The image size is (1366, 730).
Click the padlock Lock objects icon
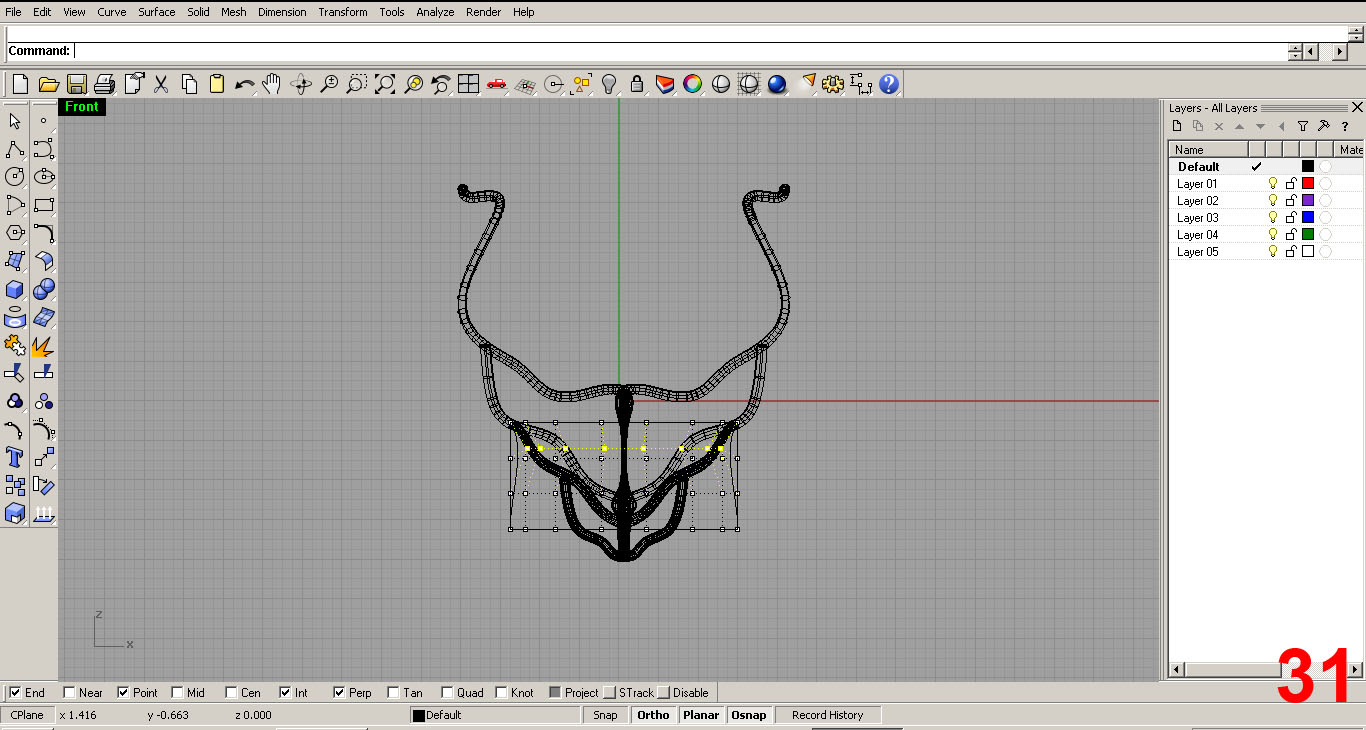[x=637, y=84]
